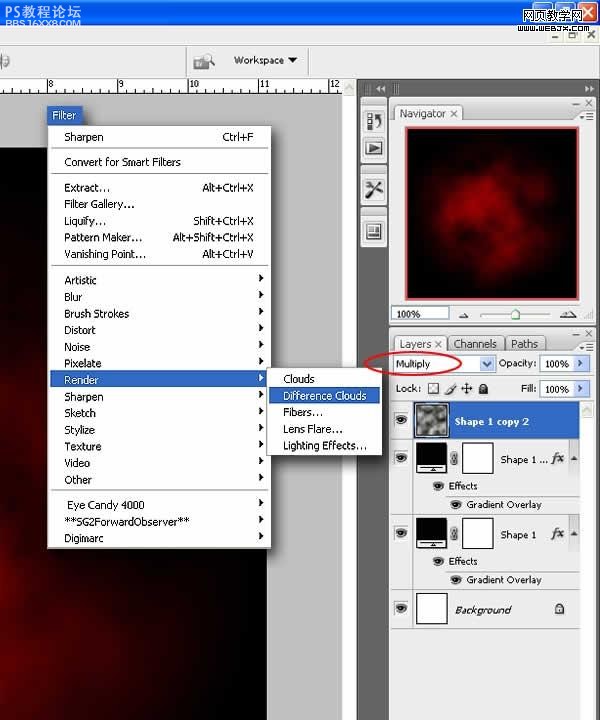Open Lighting Effects from Render submenu
600x720 pixels.
[324, 445]
